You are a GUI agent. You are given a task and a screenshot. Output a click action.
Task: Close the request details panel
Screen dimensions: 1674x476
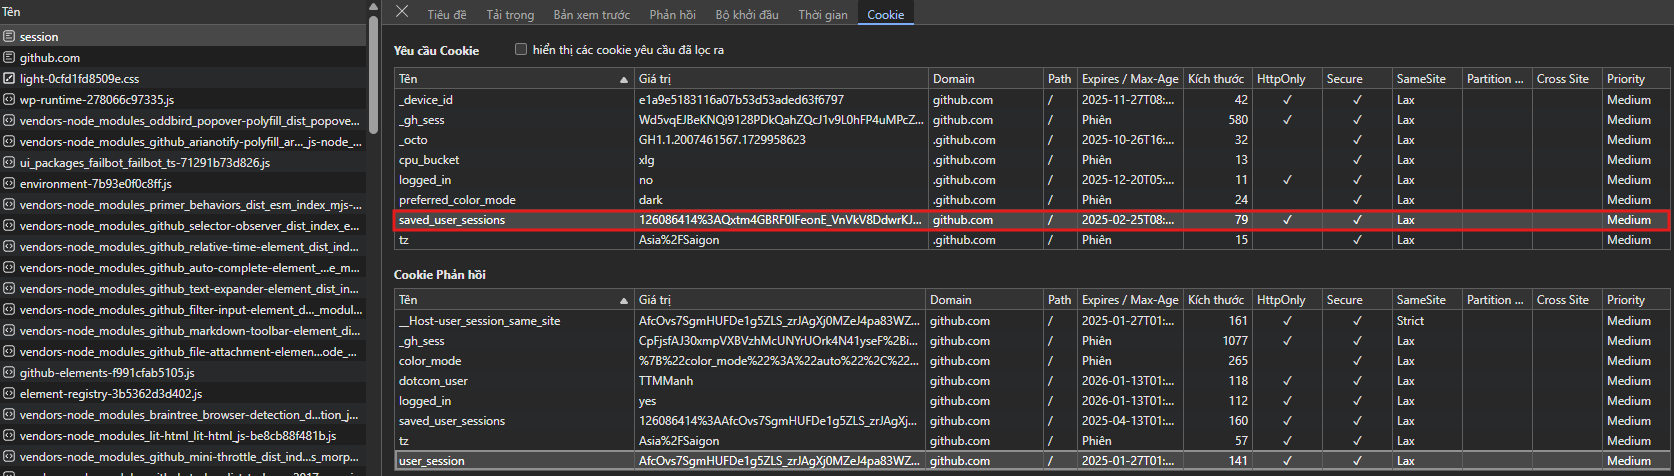(x=402, y=12)
